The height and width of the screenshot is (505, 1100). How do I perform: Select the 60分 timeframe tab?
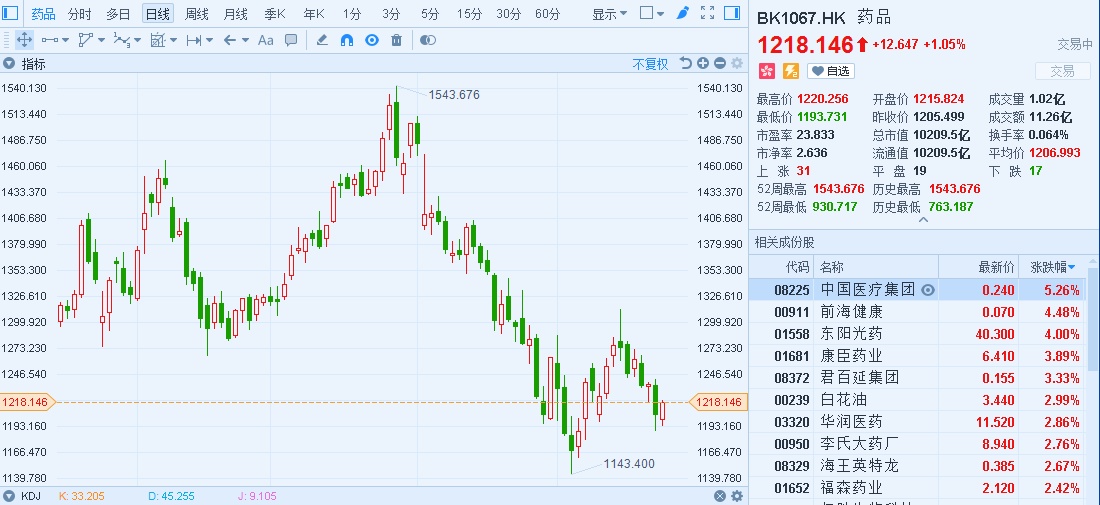tap(547, 14)
